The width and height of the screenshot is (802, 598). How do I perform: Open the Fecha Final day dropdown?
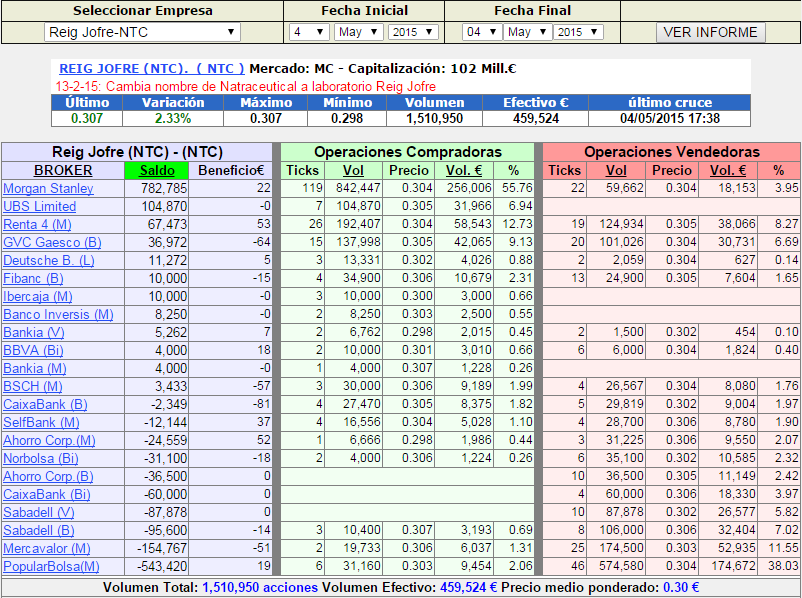pyautogui.click(x=481, y=32)
